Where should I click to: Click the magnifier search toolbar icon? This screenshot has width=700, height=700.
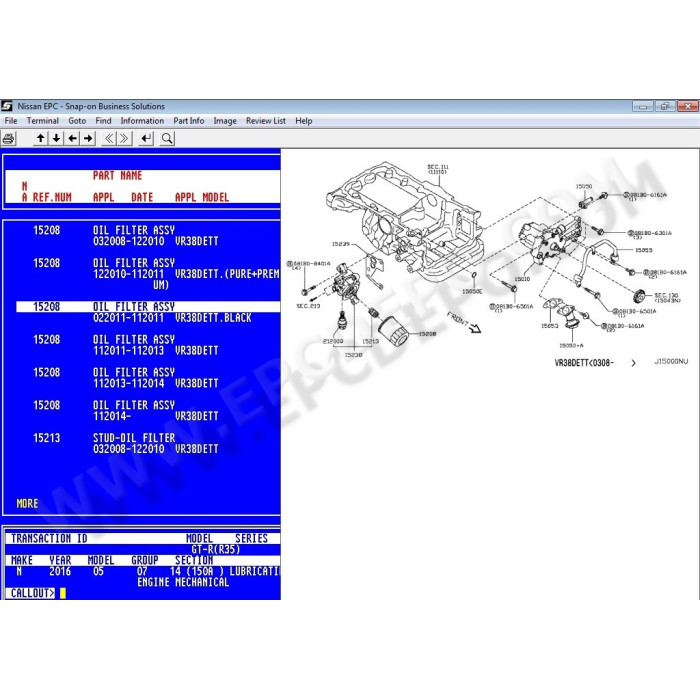(x=167, y=138)
